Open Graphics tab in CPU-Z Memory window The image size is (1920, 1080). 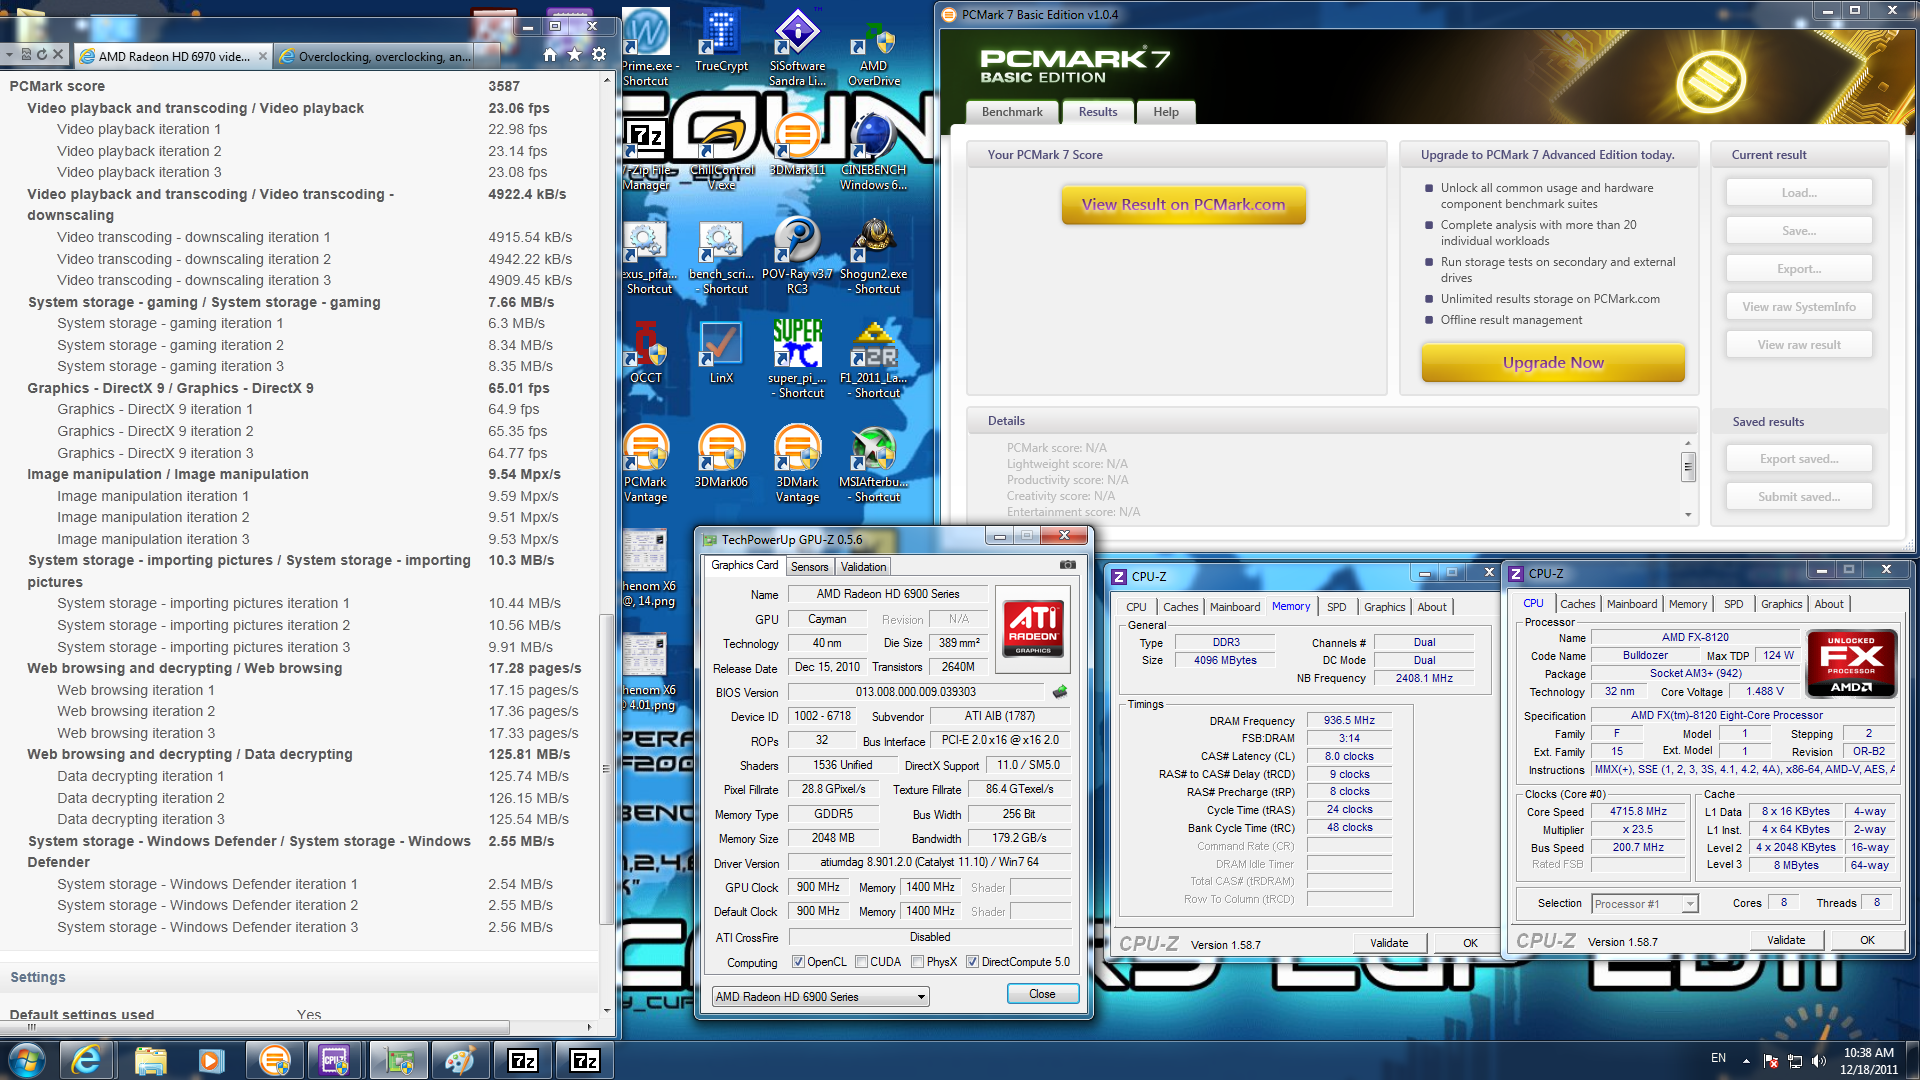pos(1384,607)
